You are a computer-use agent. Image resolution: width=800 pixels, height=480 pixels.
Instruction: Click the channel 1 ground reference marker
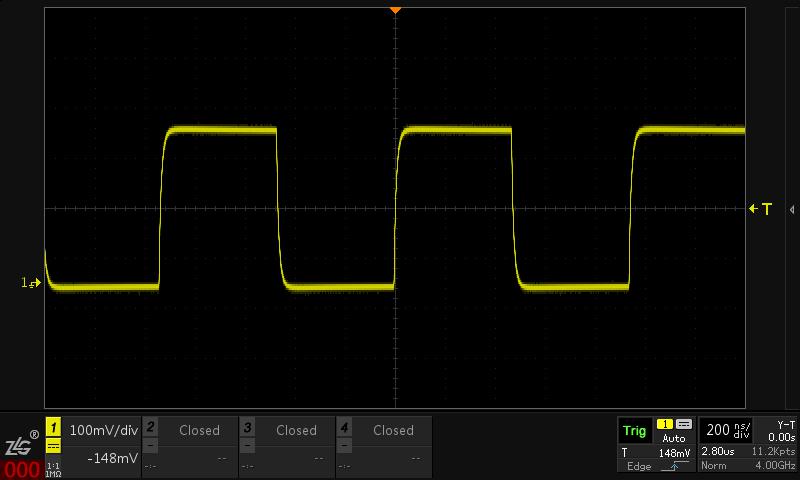[x=31, y=283]
